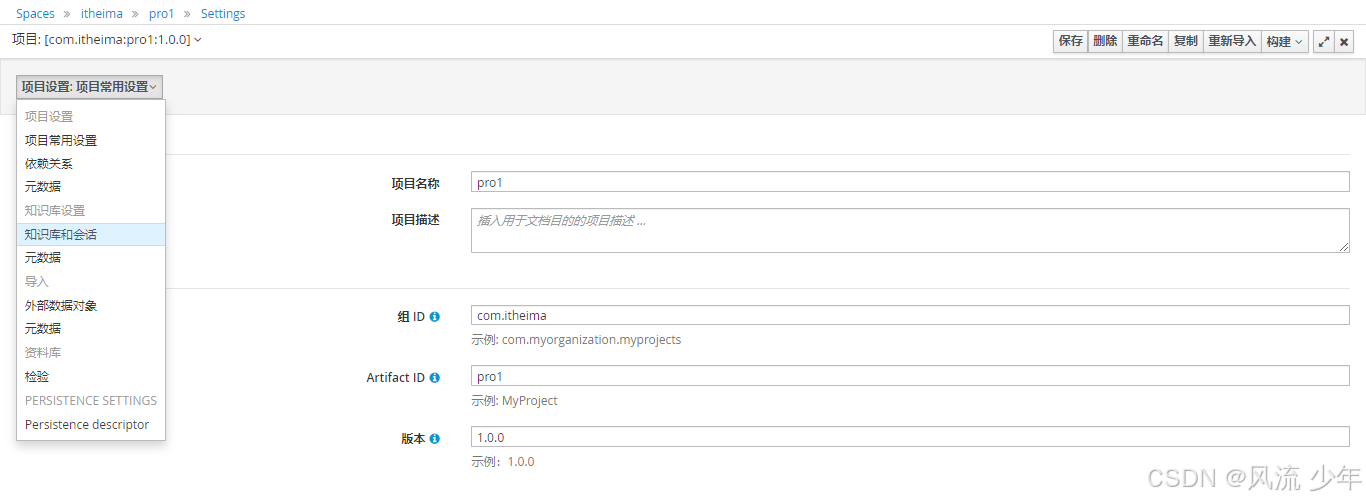This screenshot has width=1366, height=501.
Task: Click the hint text 示例：1.0.0
Action: click(503, 462)
